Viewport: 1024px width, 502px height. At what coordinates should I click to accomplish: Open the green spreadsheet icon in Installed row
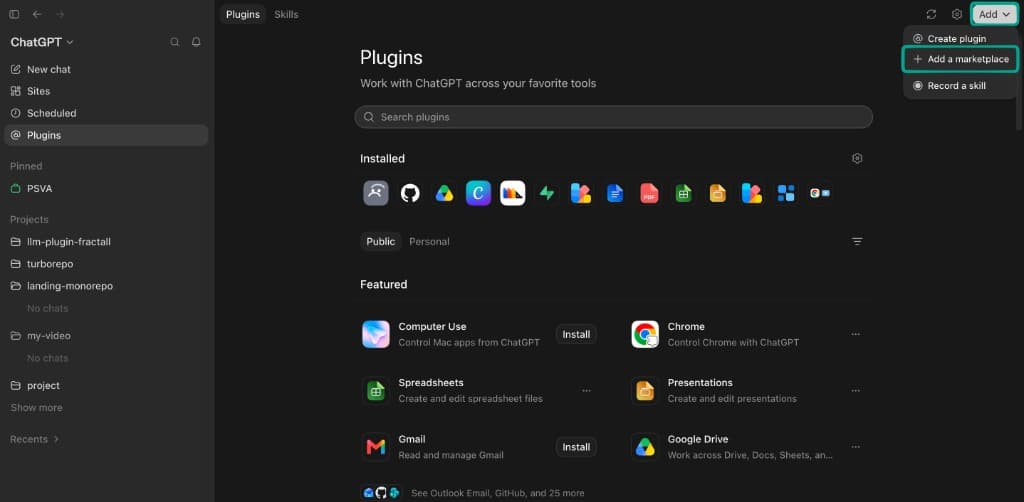(x=684, y=193)
